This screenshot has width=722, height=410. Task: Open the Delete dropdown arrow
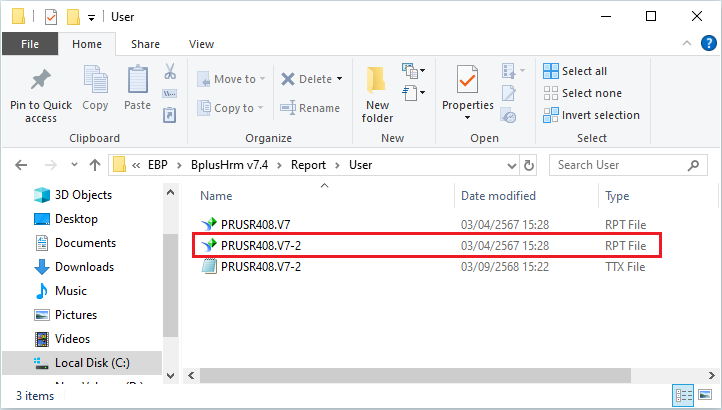point(339,79)
